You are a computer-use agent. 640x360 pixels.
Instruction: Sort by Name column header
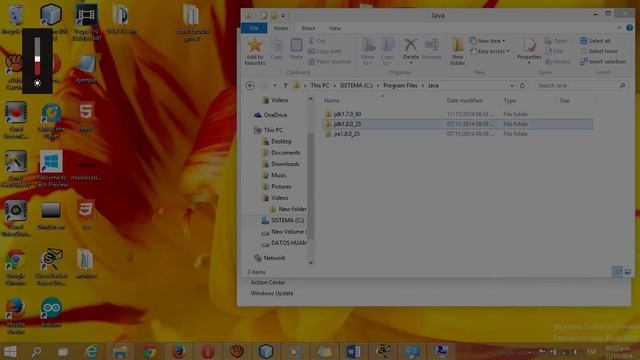331,100
